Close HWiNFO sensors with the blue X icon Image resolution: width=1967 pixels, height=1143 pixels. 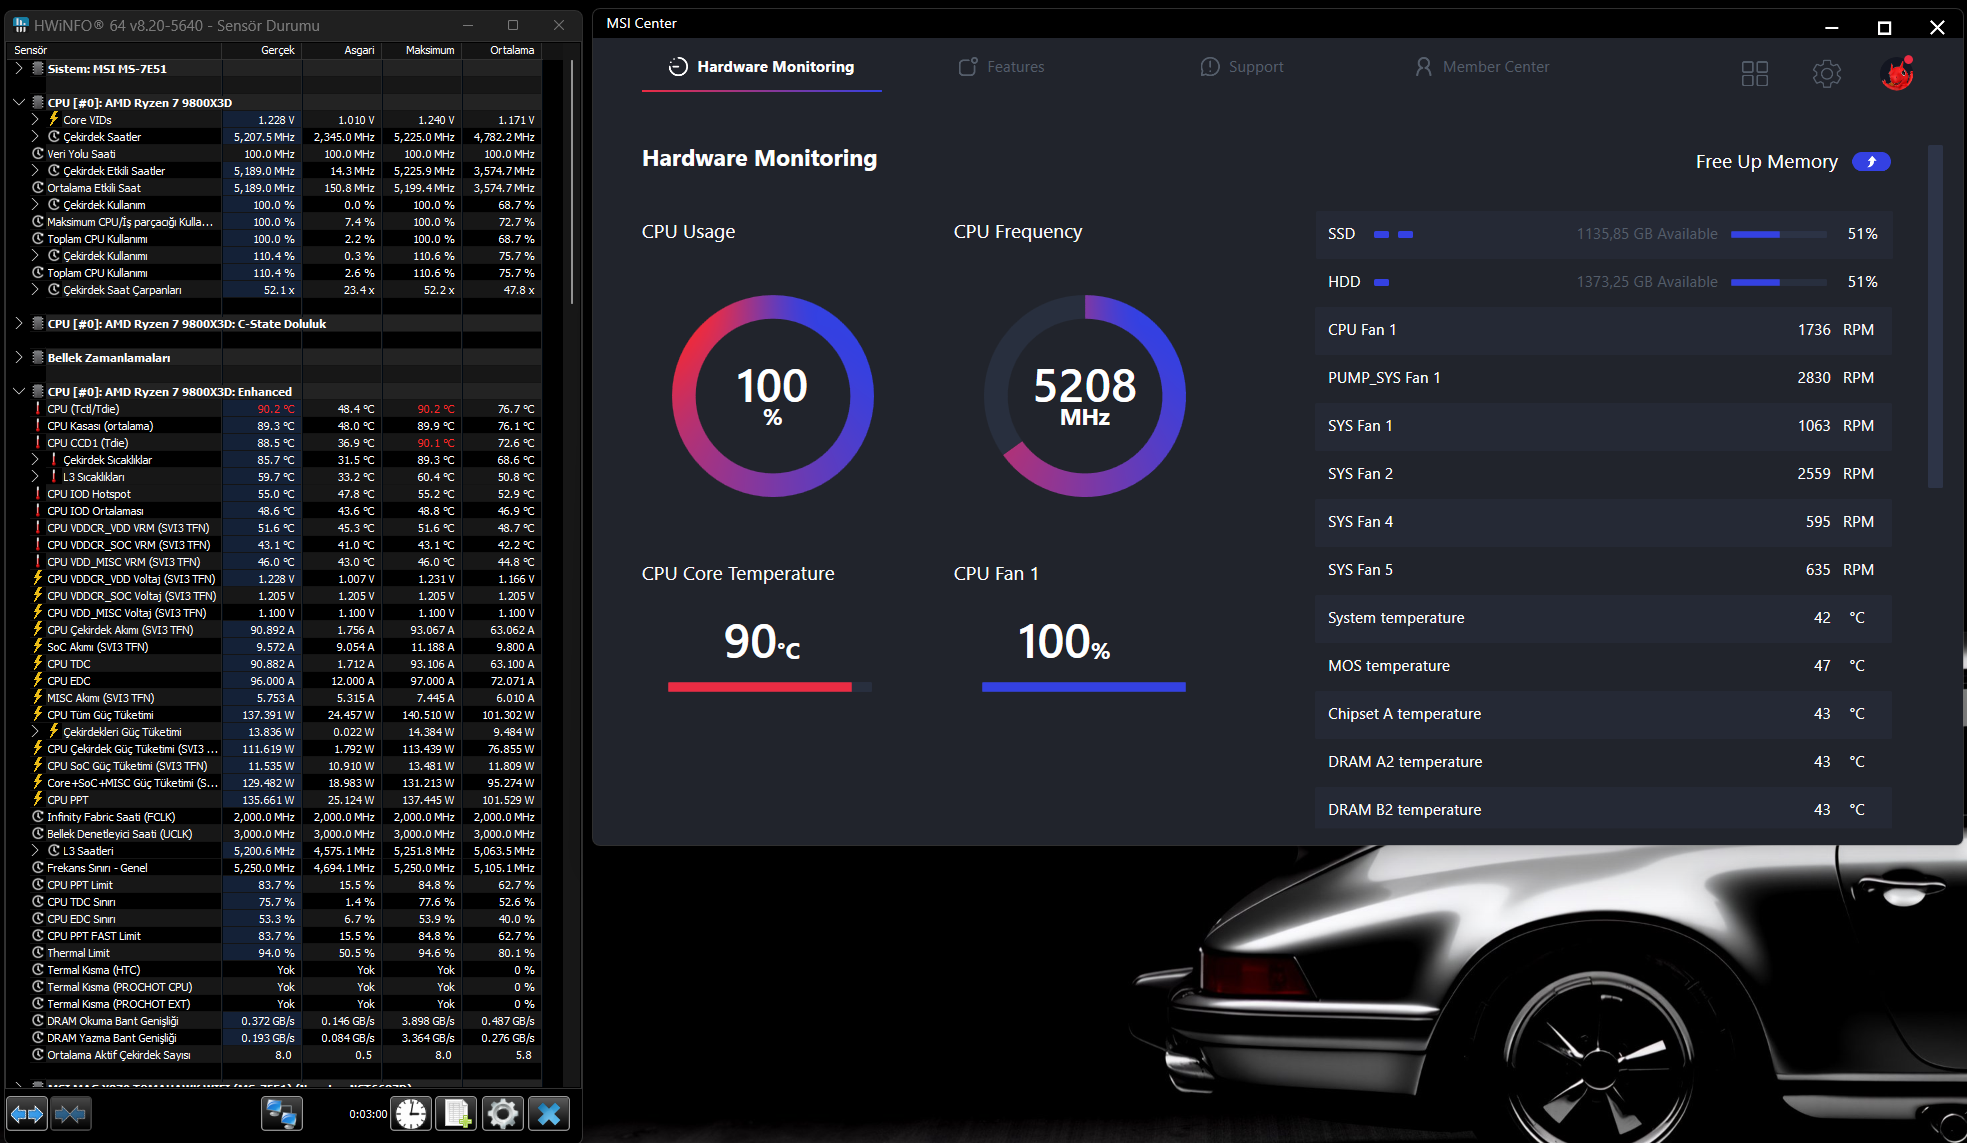pyautogui.click(x=549, y=1113)
